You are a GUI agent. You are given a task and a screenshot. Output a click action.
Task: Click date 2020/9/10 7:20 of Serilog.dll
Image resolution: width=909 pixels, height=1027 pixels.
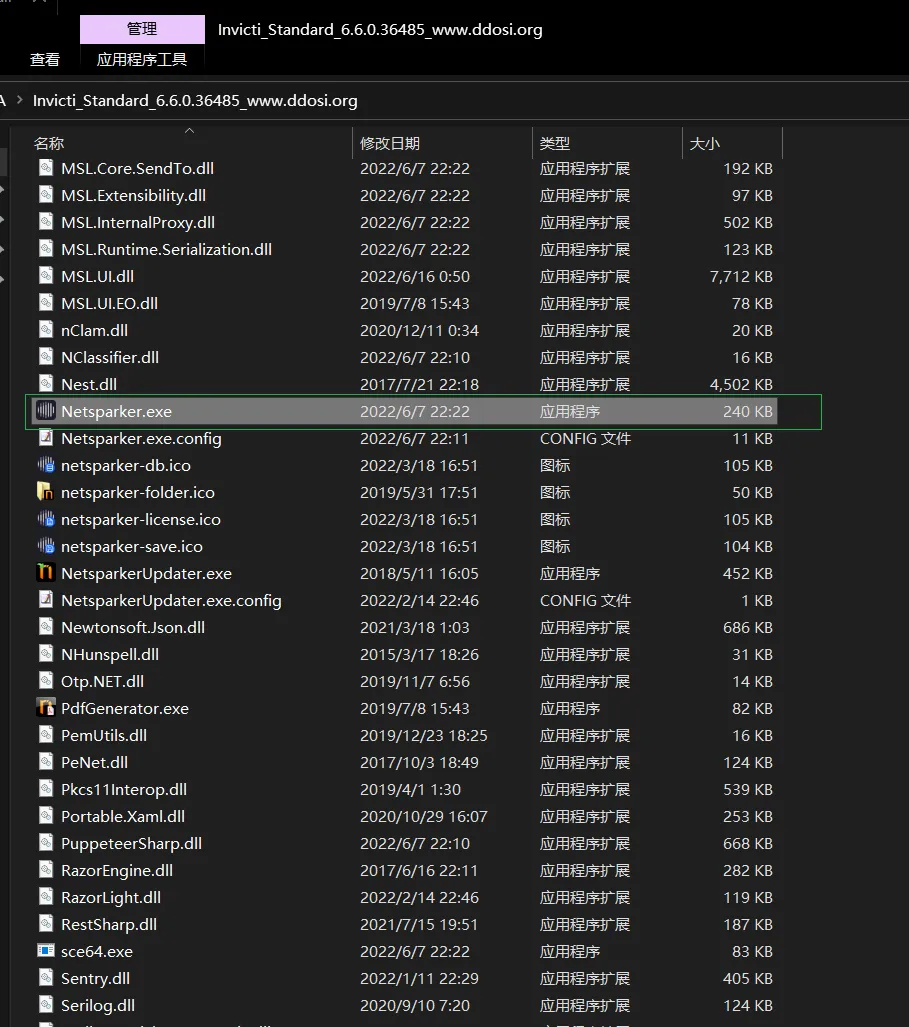[415, 1005]
